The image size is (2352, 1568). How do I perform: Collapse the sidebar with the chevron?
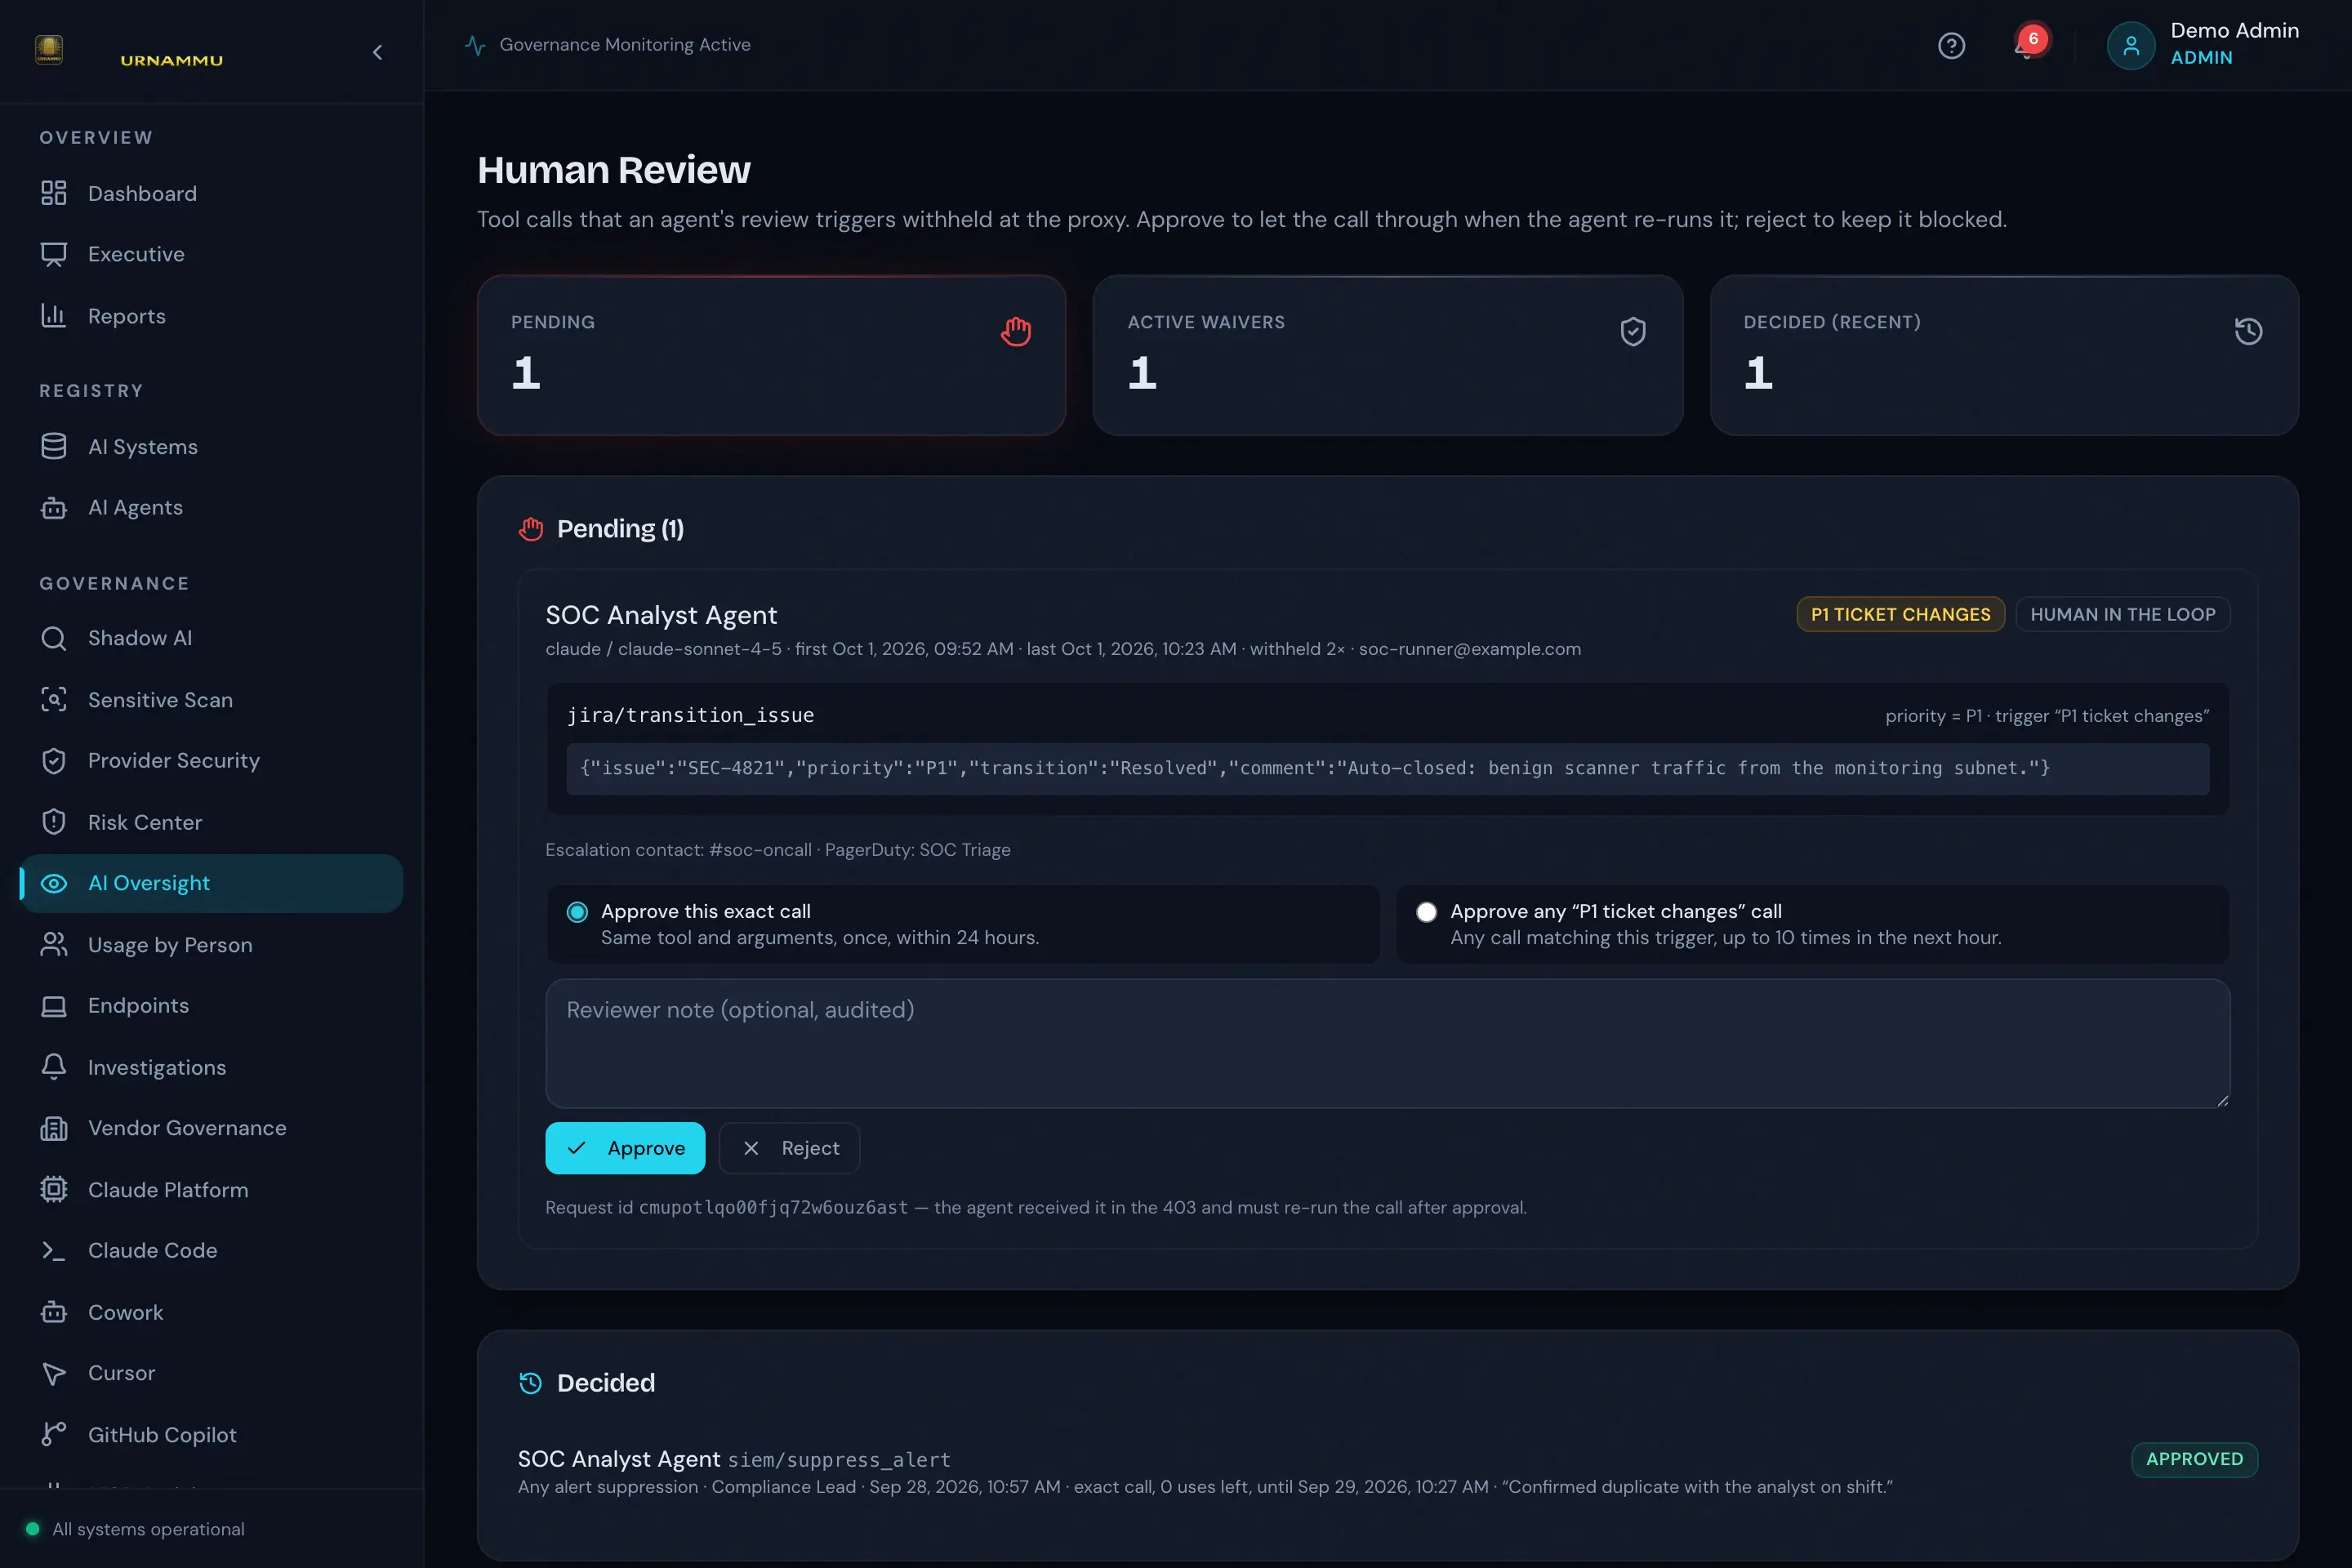point(377,52)
